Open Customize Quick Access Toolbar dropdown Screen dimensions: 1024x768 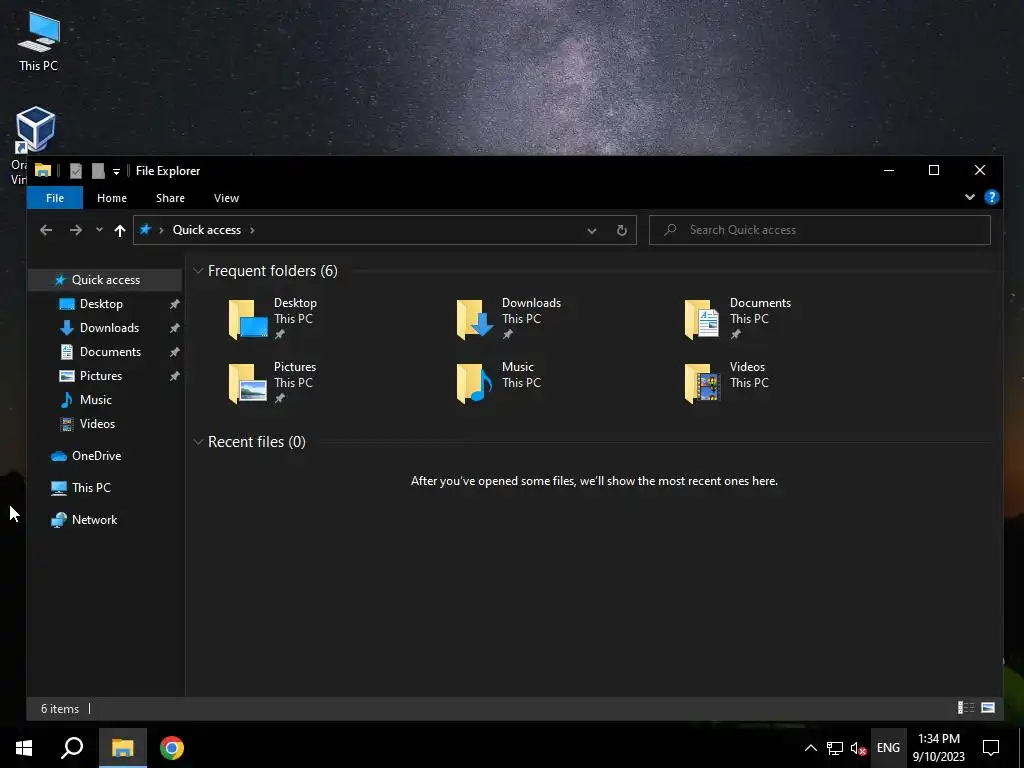click(x=116, y=172)
